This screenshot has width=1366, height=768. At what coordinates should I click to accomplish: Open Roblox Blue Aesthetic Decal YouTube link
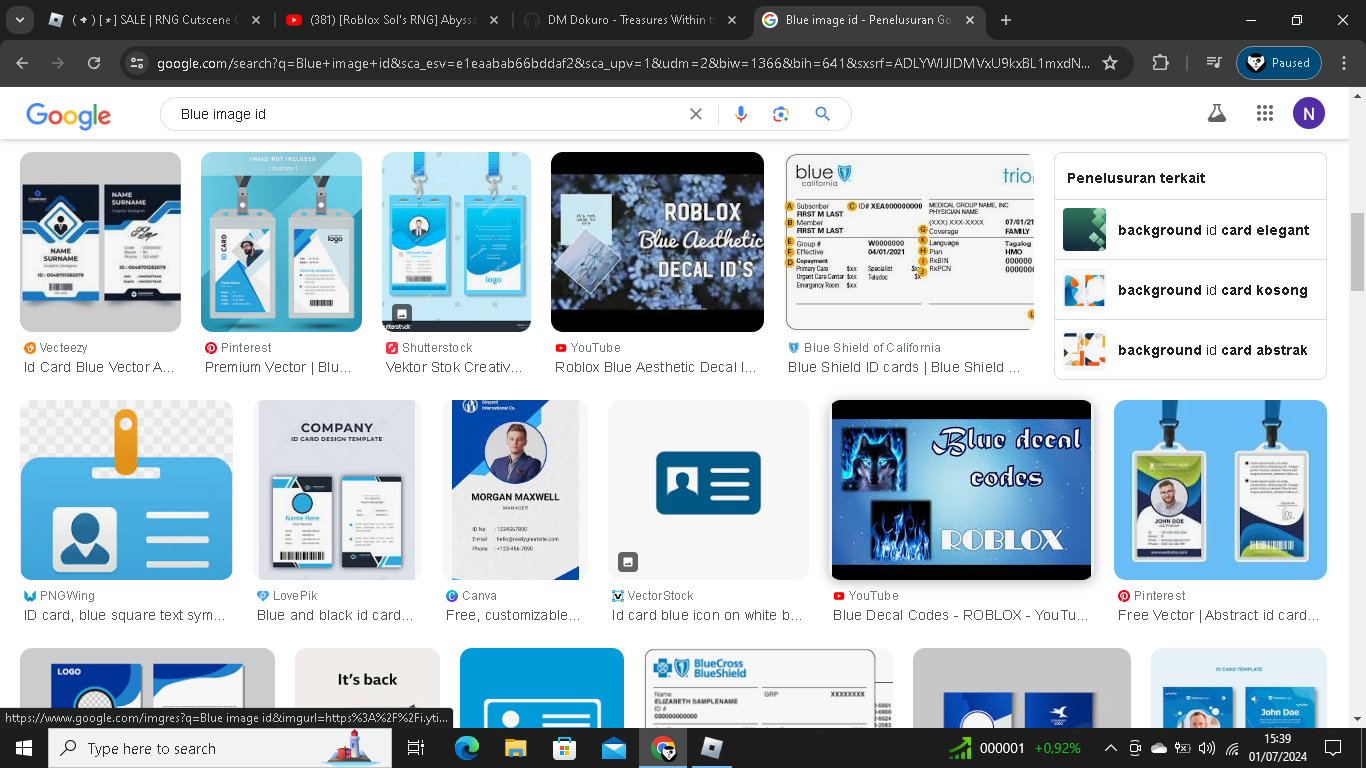[x=656, y=367]
